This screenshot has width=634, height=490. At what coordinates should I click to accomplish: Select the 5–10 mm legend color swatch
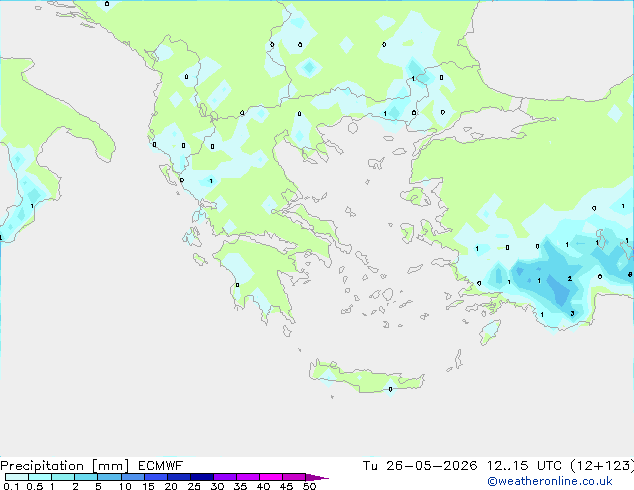coord(109,477)
